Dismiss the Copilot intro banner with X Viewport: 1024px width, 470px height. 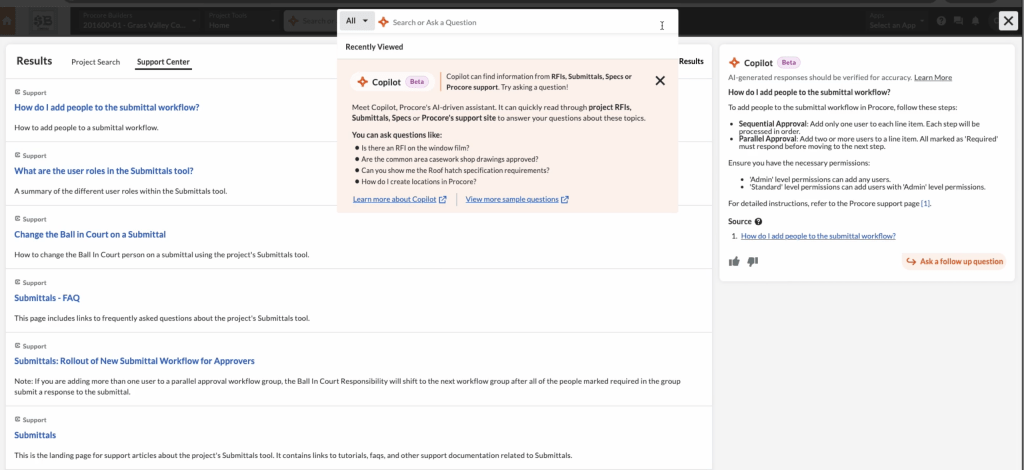(x=660, y=81)
